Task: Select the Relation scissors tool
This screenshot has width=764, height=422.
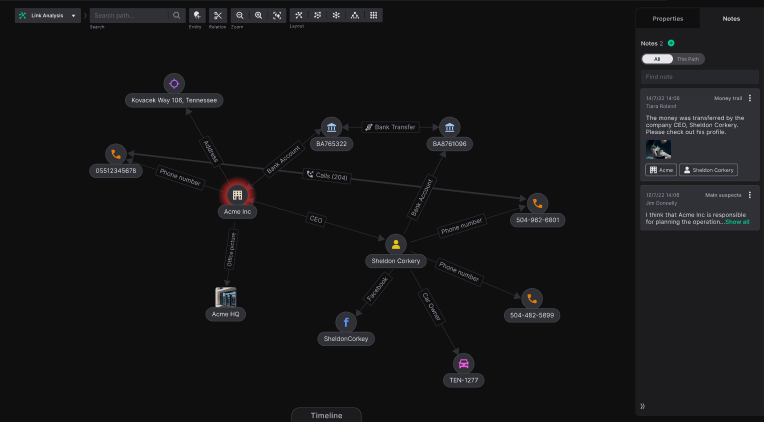Action: pos(218,16)
